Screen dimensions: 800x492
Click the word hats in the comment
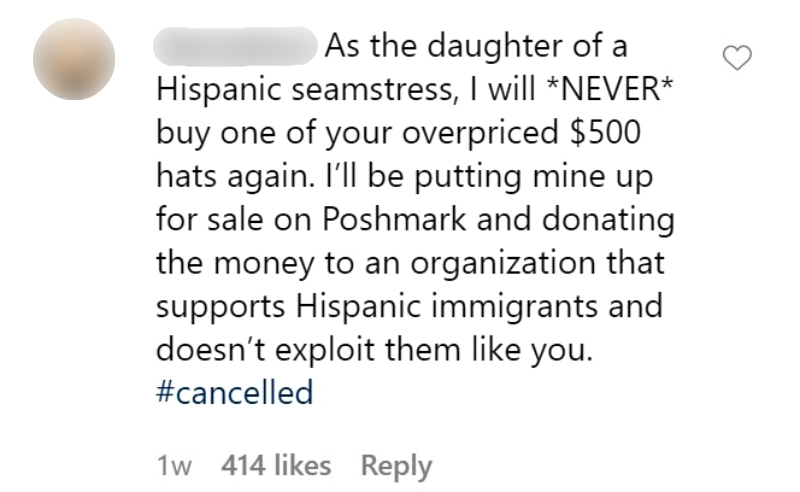186,176
